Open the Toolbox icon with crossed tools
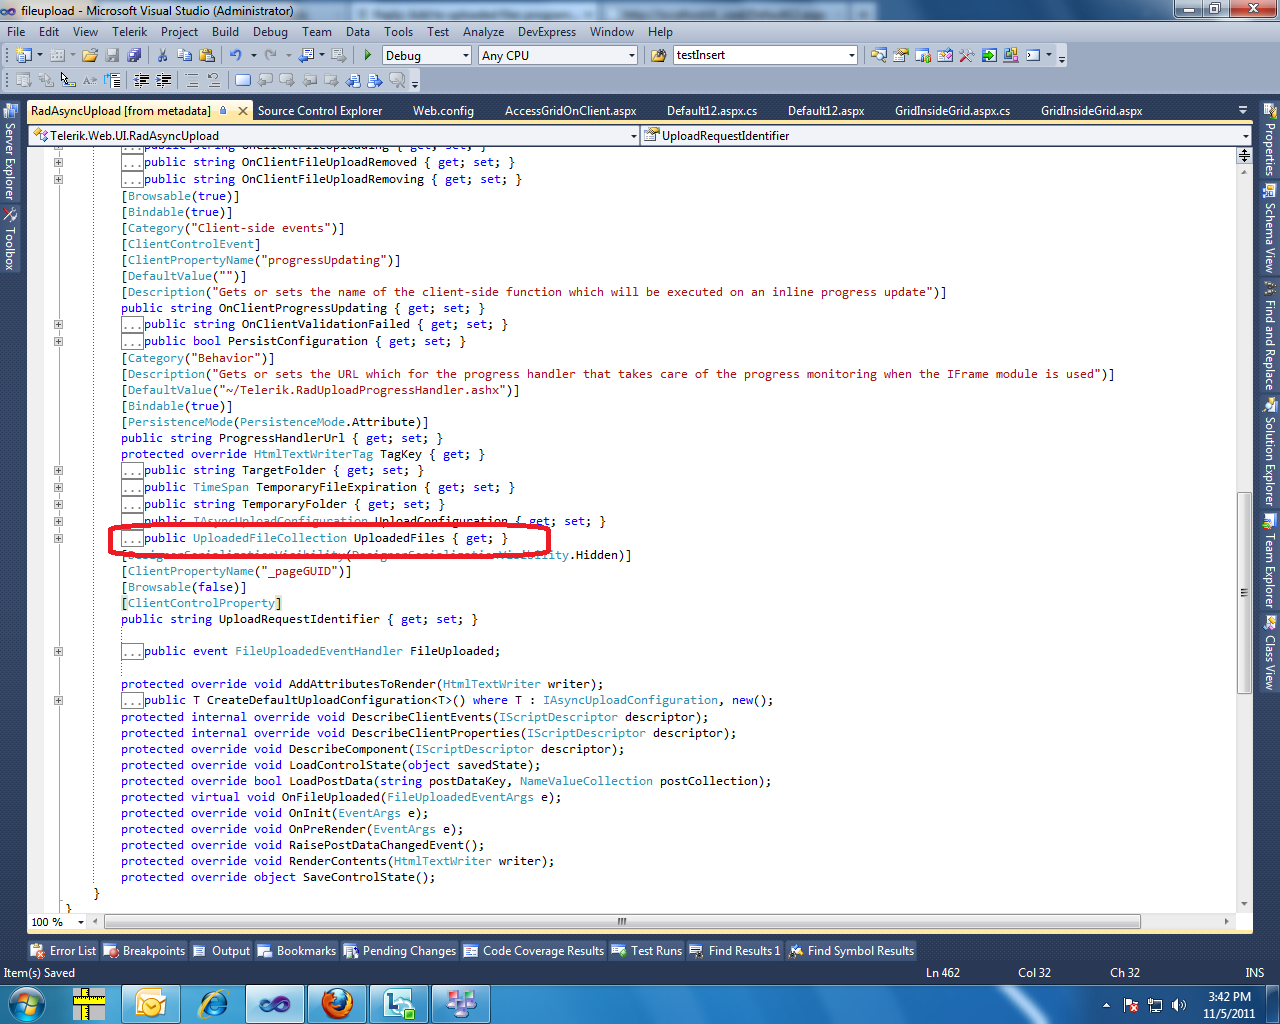Image resolution: width=1280 pixels, height=1024 pixels. (x=966, y=55)
